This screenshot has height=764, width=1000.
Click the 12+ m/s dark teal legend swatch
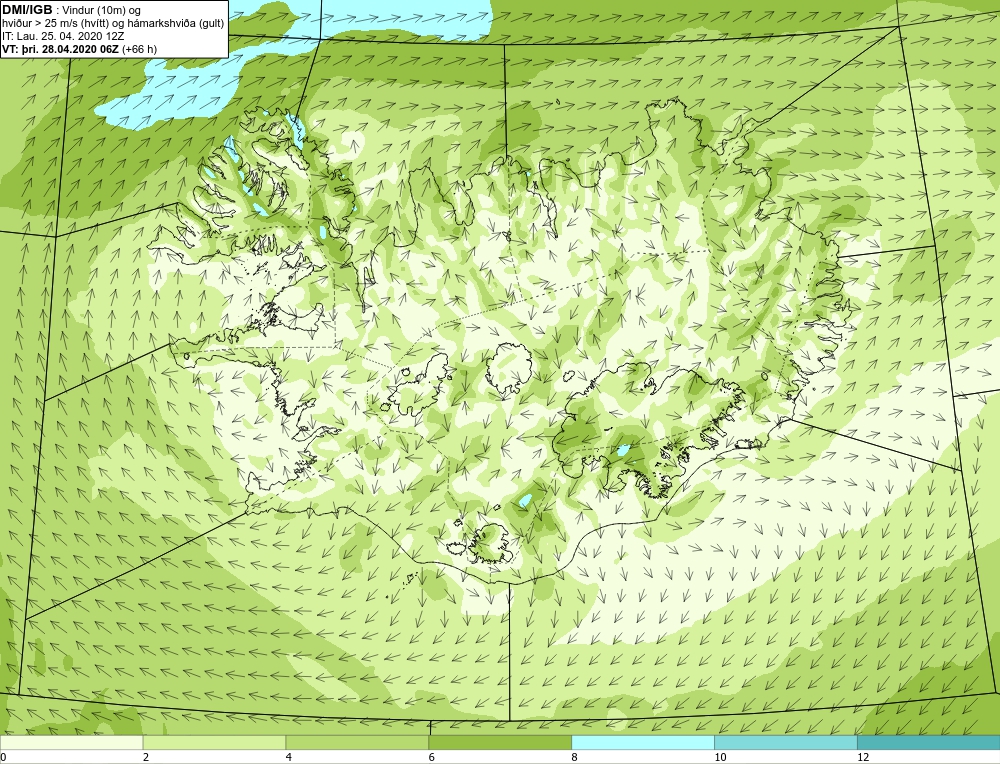coord(929,742)
